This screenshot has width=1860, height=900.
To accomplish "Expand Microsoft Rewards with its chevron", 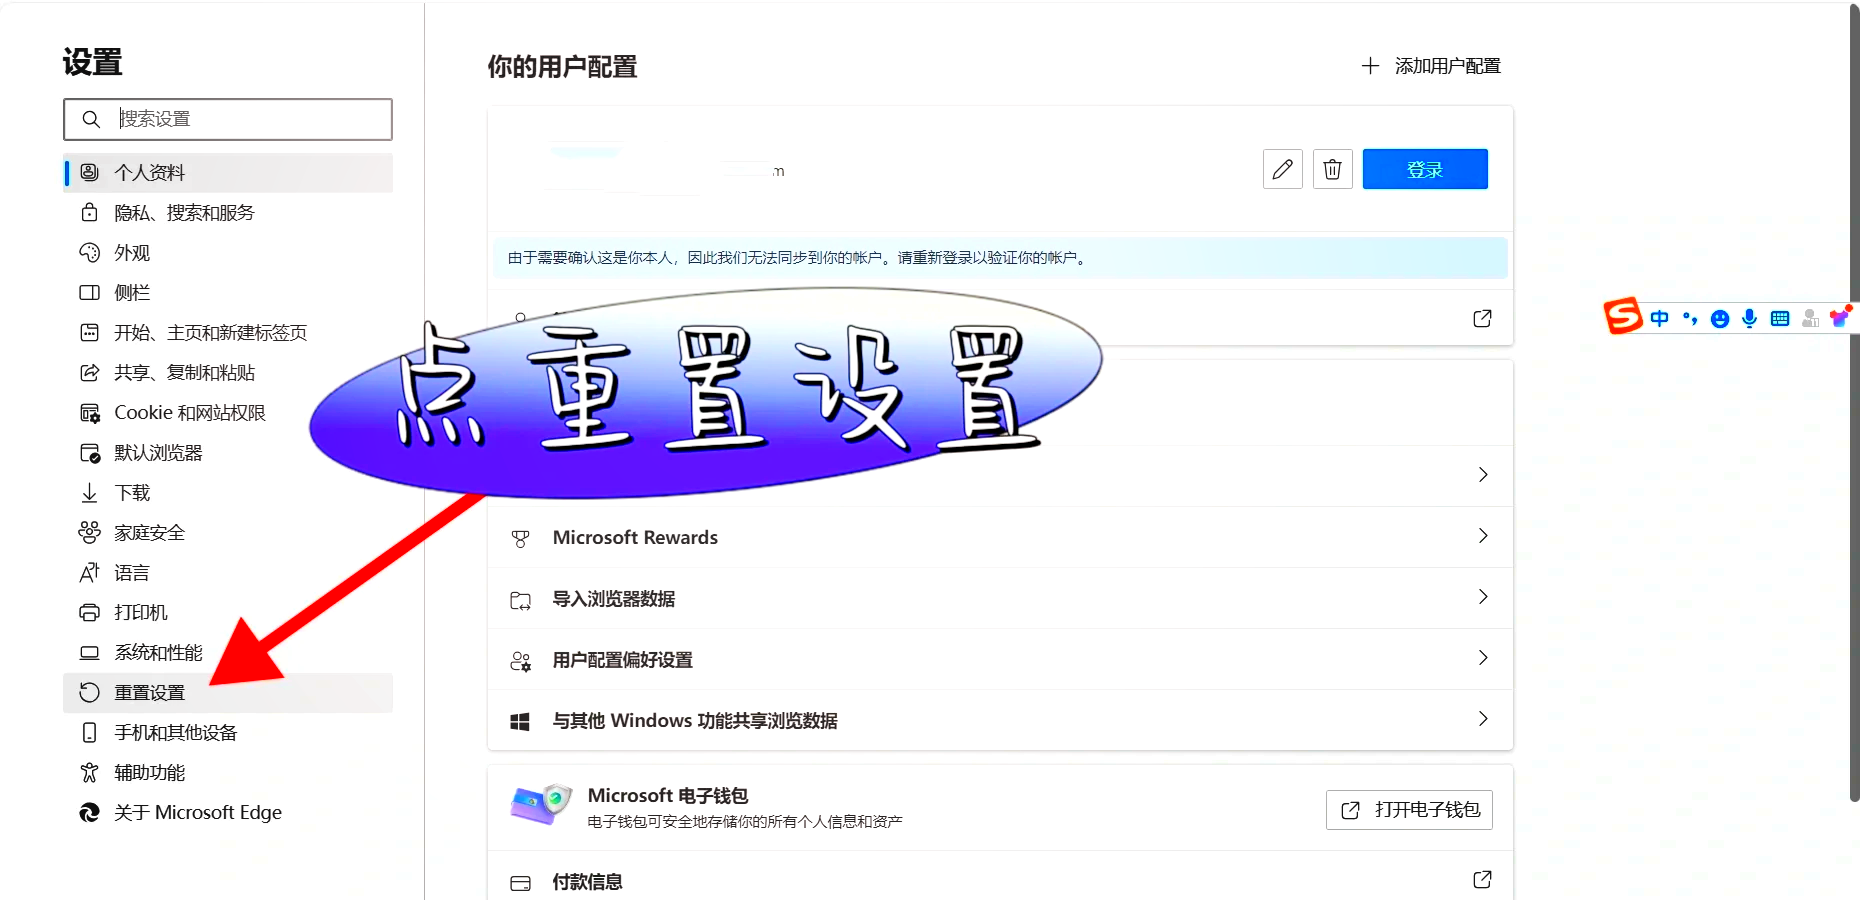I will (1483, 536).
